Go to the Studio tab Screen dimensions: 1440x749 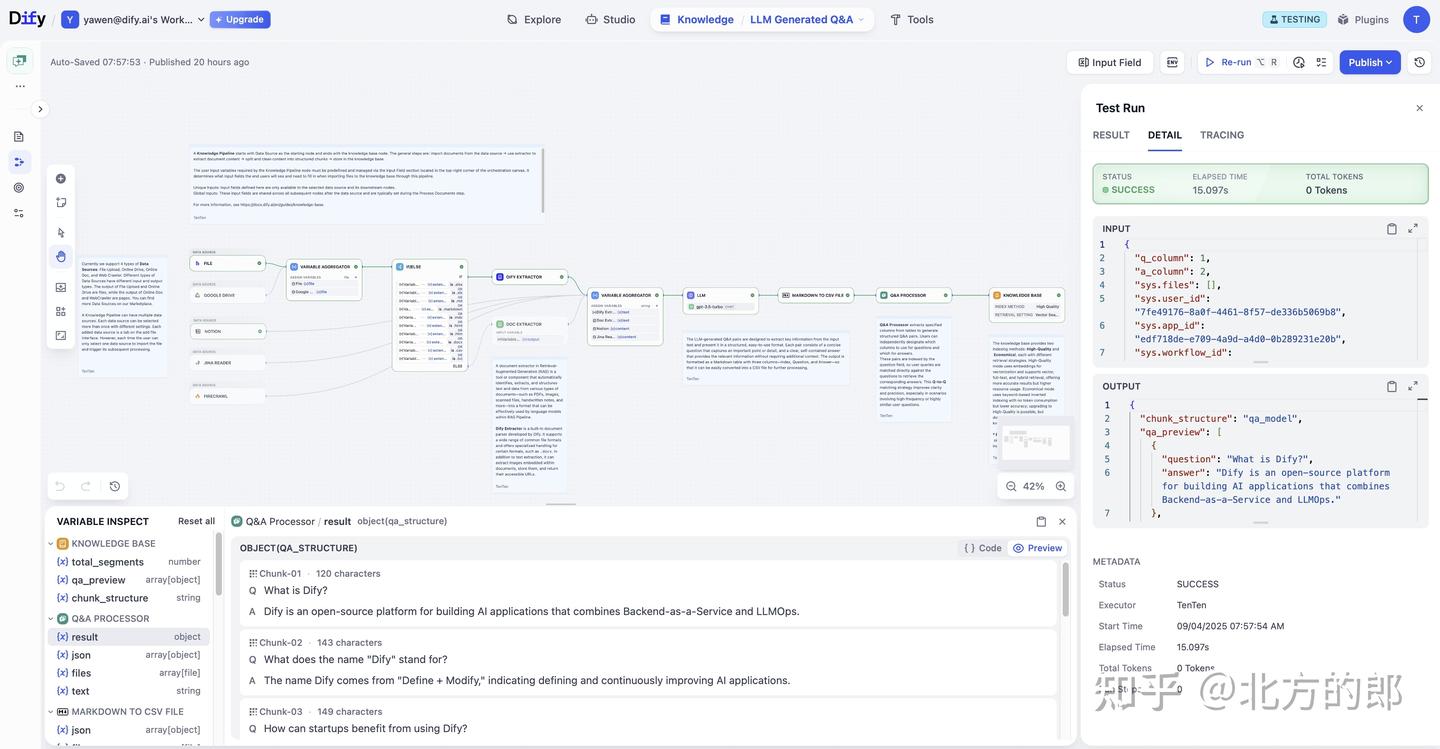[x=611, y=19]
